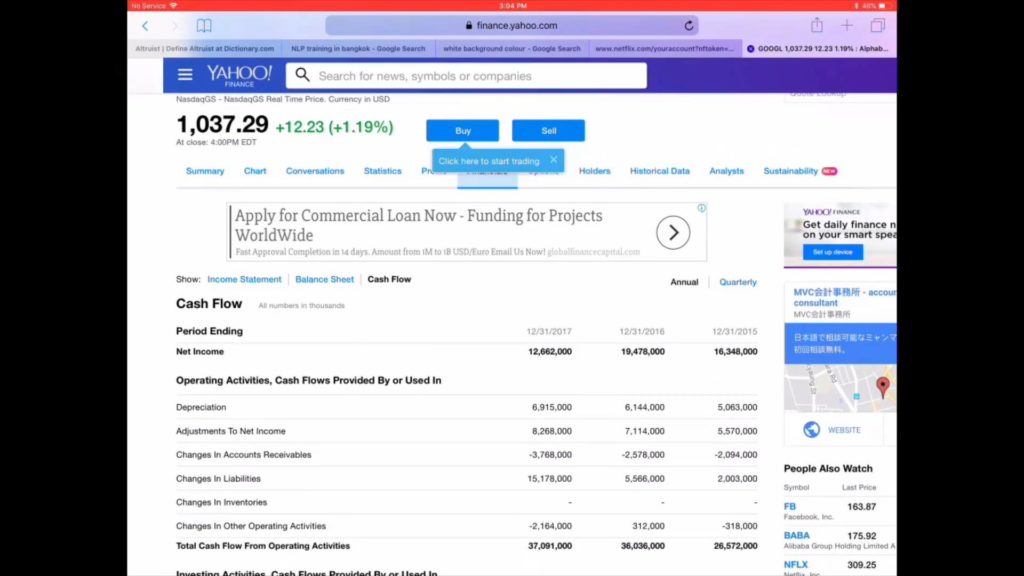Switch to the Altruist Dictionary.com browser tab
The height and width of the screenshot is (576, 1024).
(204, 48)
